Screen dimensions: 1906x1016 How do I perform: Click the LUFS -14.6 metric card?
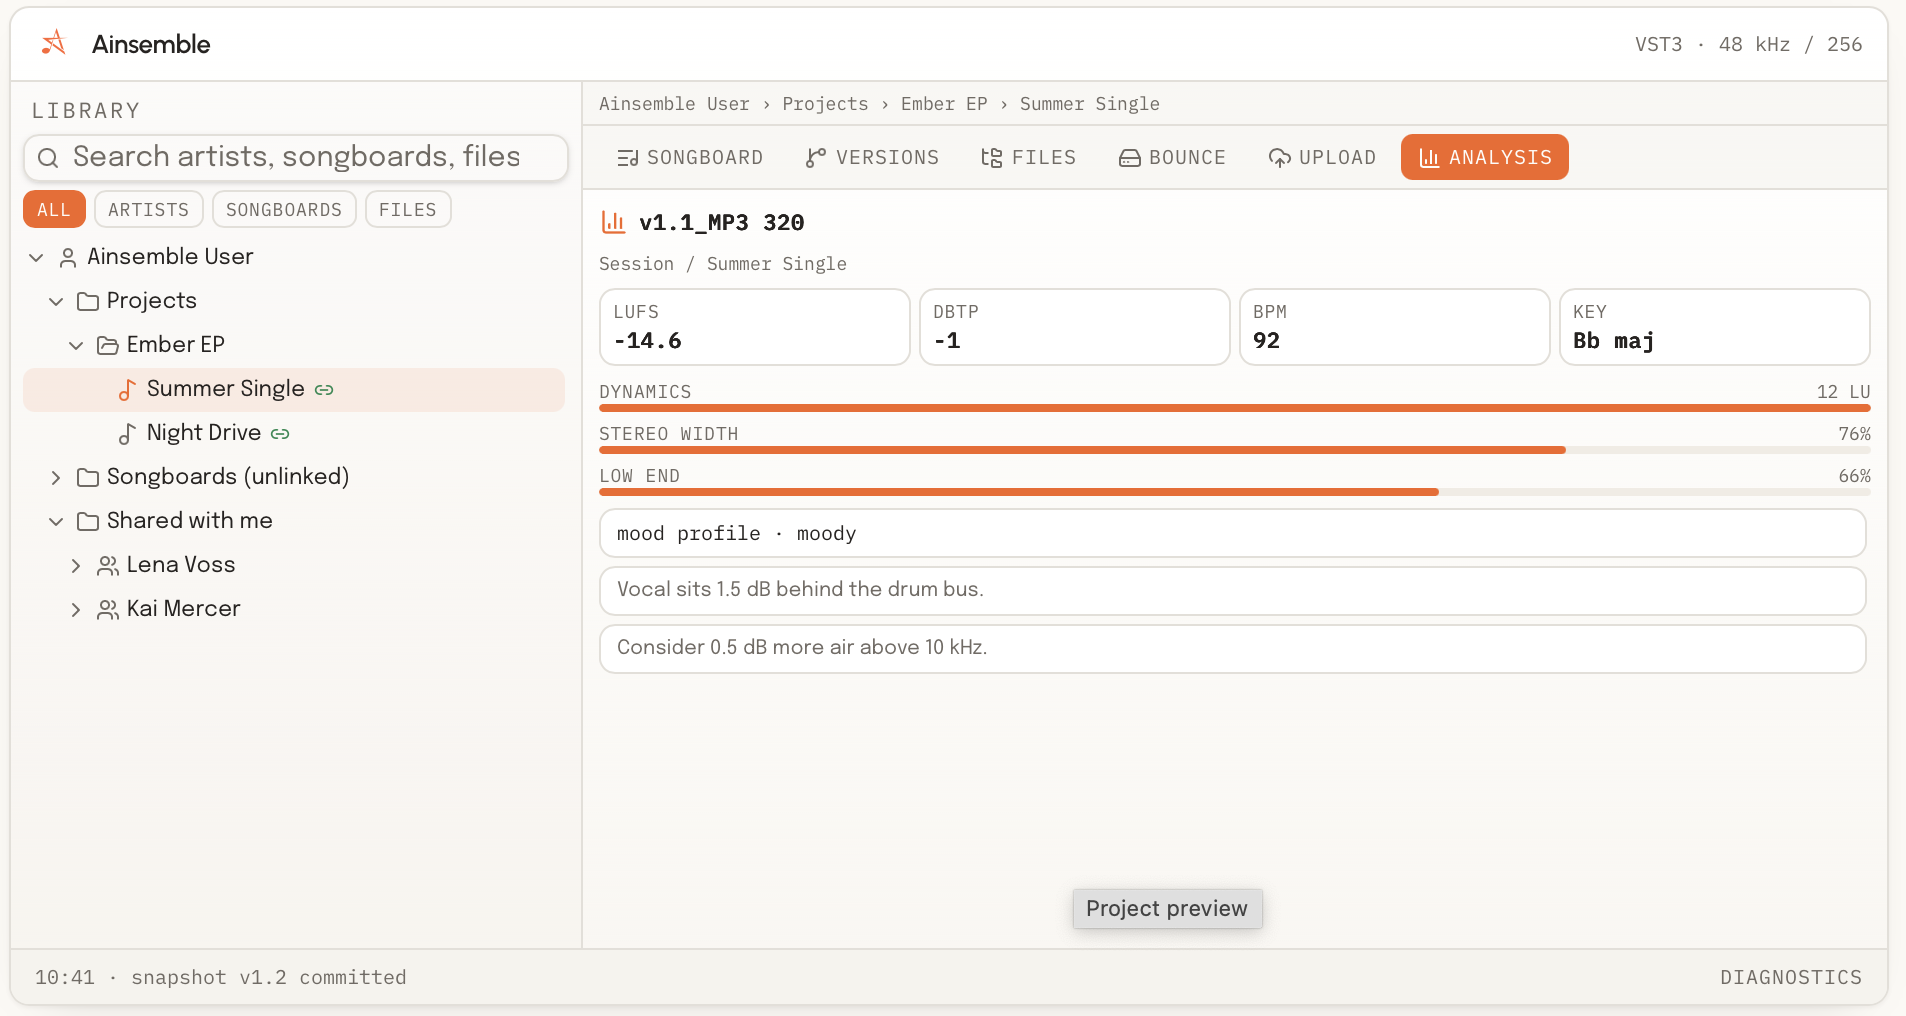[x=755, y=327]
